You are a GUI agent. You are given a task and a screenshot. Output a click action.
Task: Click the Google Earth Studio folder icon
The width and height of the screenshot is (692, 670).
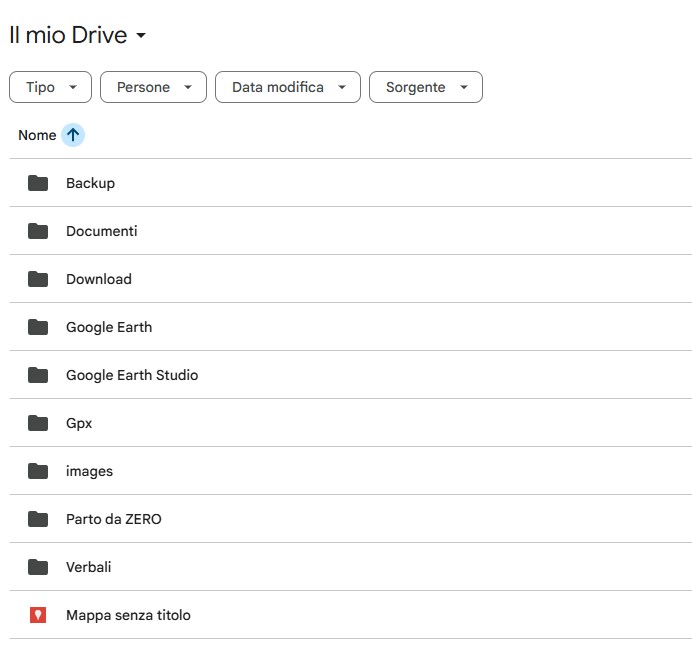(x=38, y=375)
